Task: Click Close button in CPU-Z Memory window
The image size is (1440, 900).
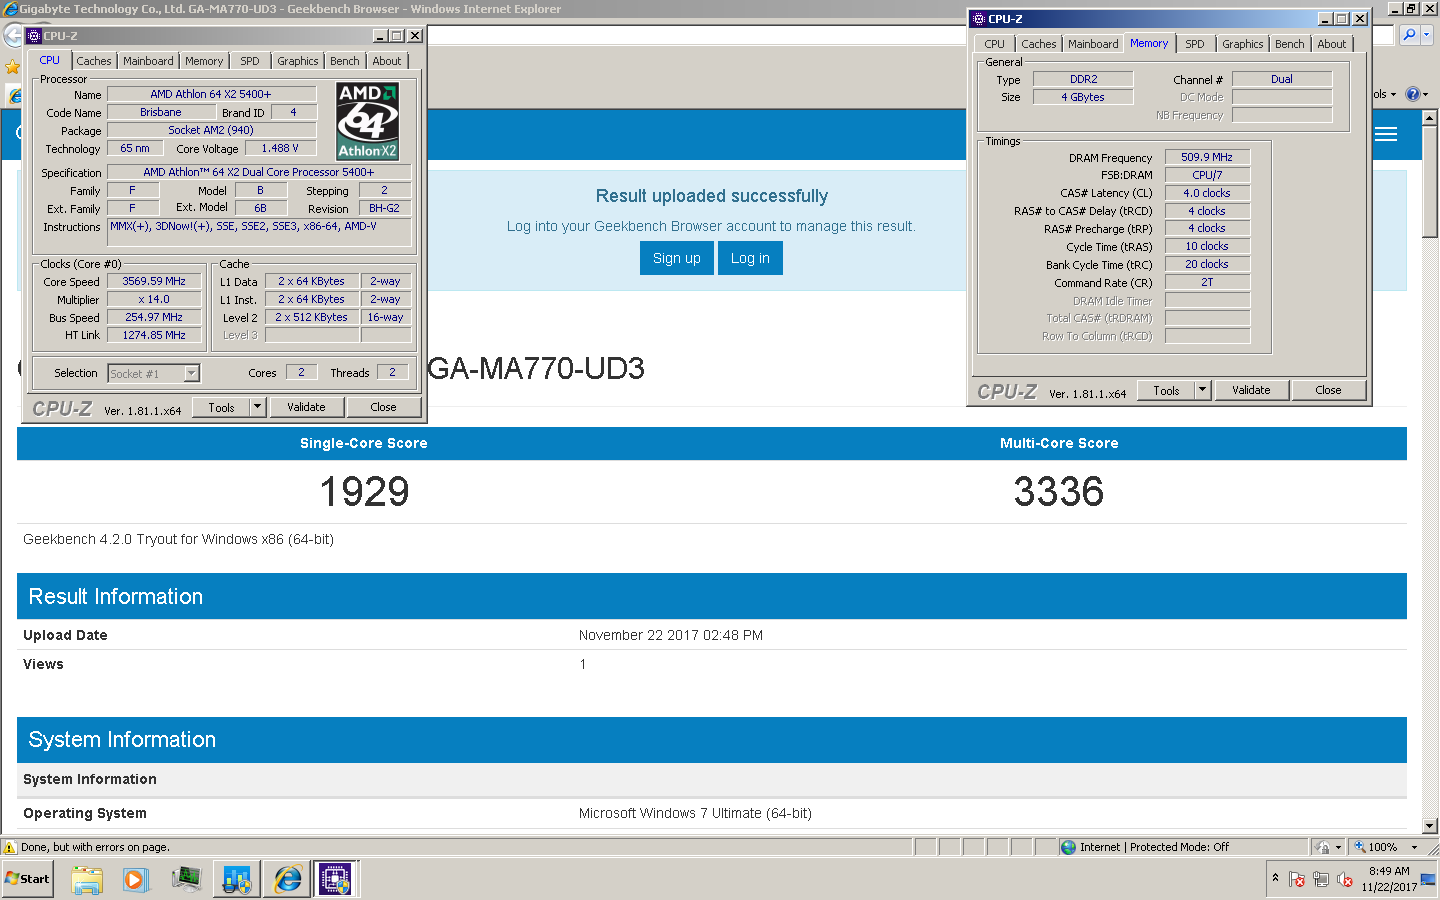Action: [1328, 390]
